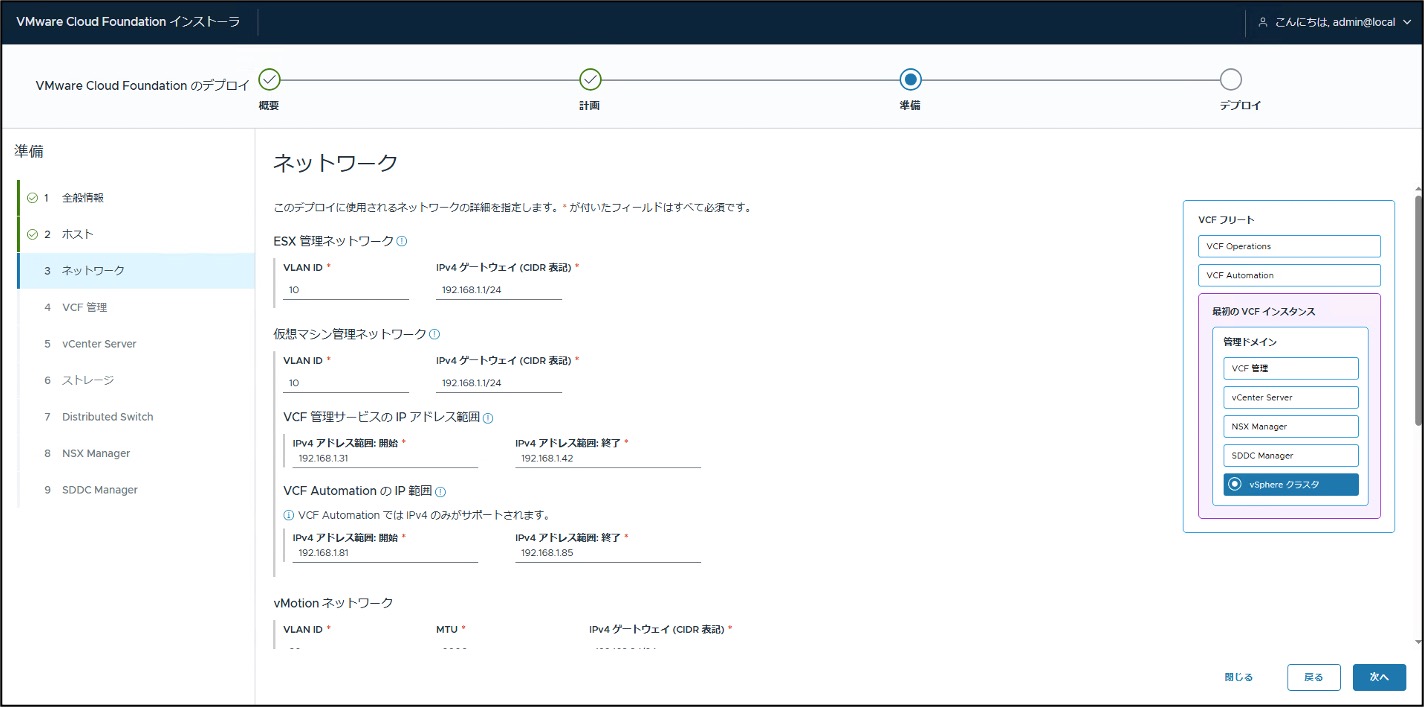
Task: Click the VCF Automation diagram box
Action: 1289,275
